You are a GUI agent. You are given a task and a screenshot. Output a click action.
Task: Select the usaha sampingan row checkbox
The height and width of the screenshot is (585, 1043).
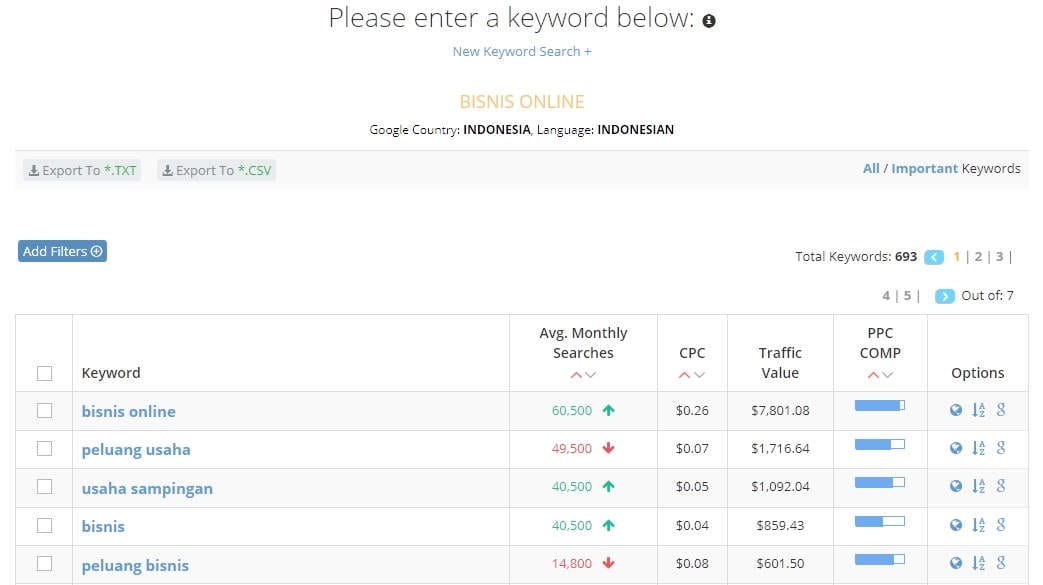coord(45,487)
